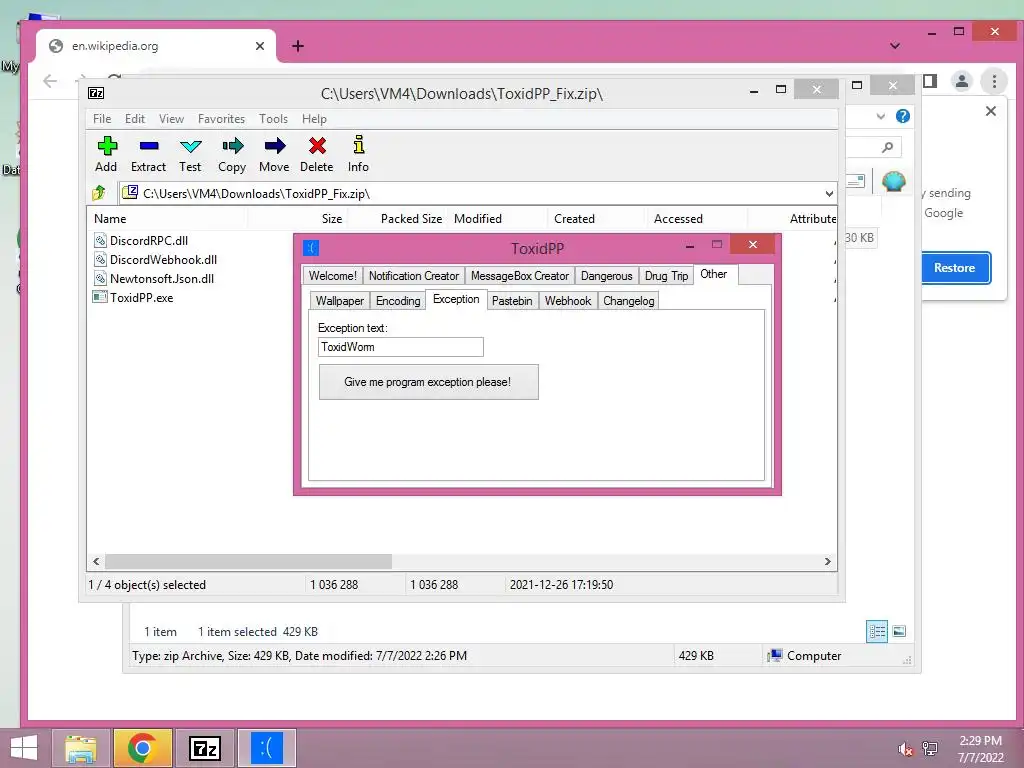Sort by the Name column header

167,219
